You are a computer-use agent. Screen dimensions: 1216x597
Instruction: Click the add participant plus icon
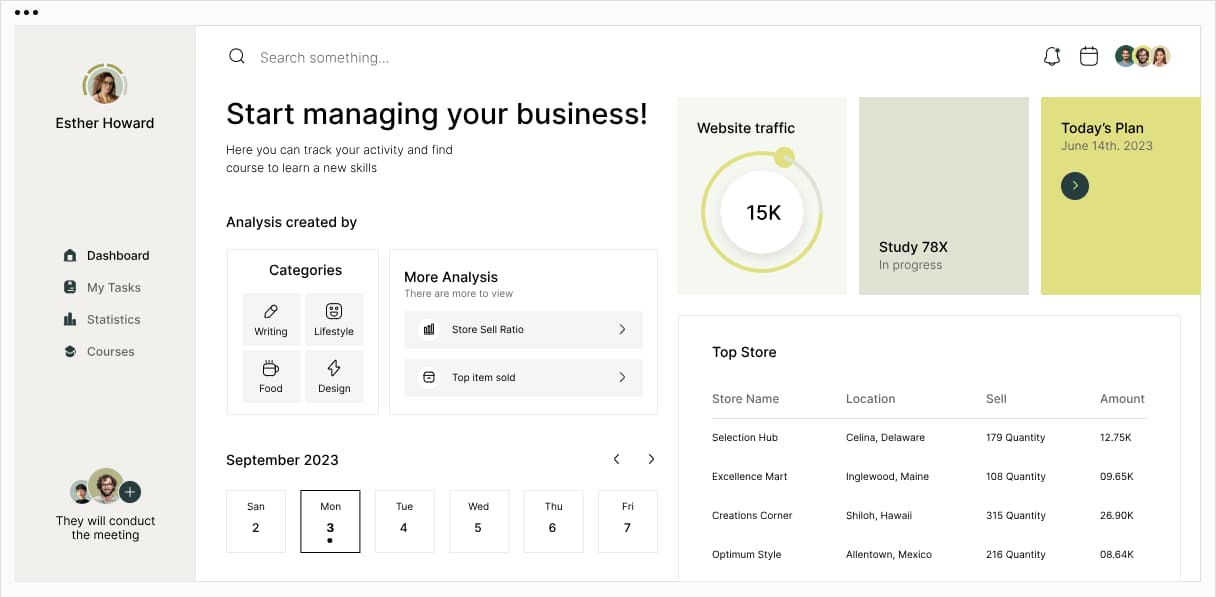[130, 492]
